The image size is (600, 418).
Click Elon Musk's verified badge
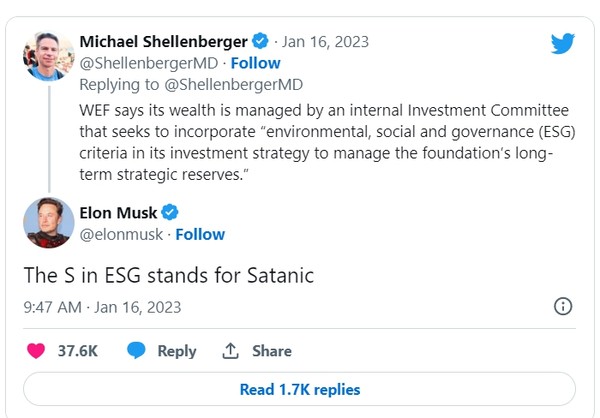(x=170, y=212)
